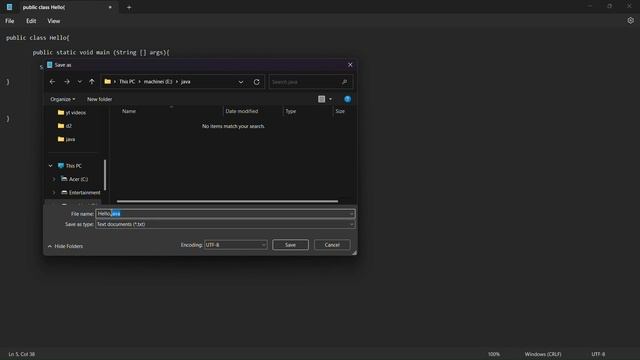Screen dimensions: 640x360
Task: Open the Edit menu in Notepad
Action: (x=31, y=21)
